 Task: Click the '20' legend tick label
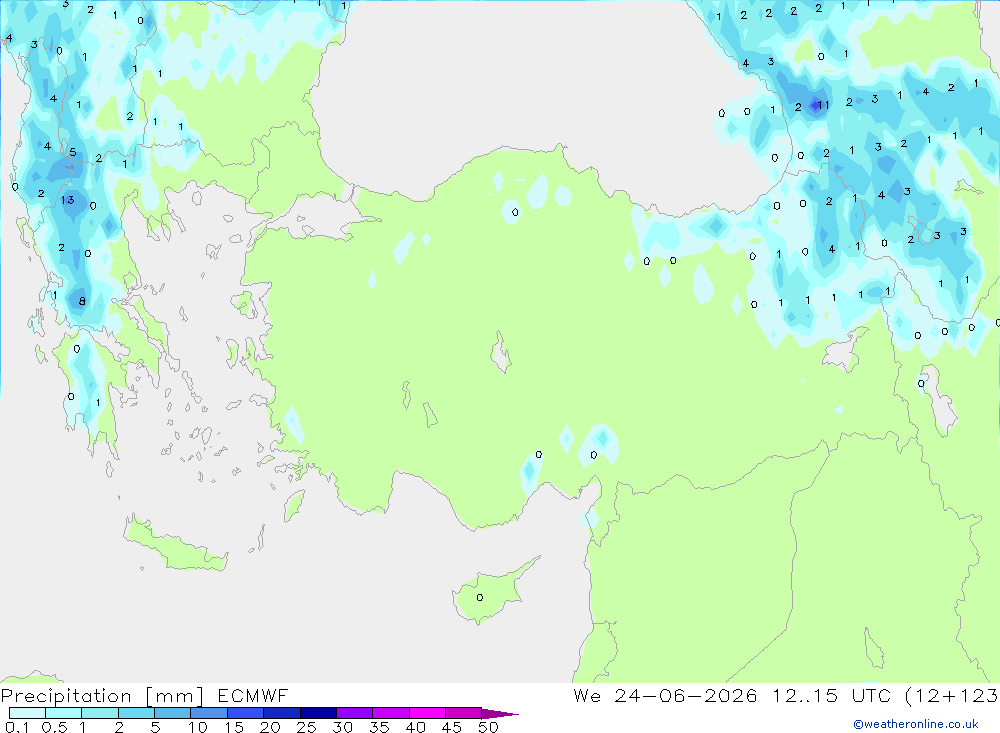270,727
